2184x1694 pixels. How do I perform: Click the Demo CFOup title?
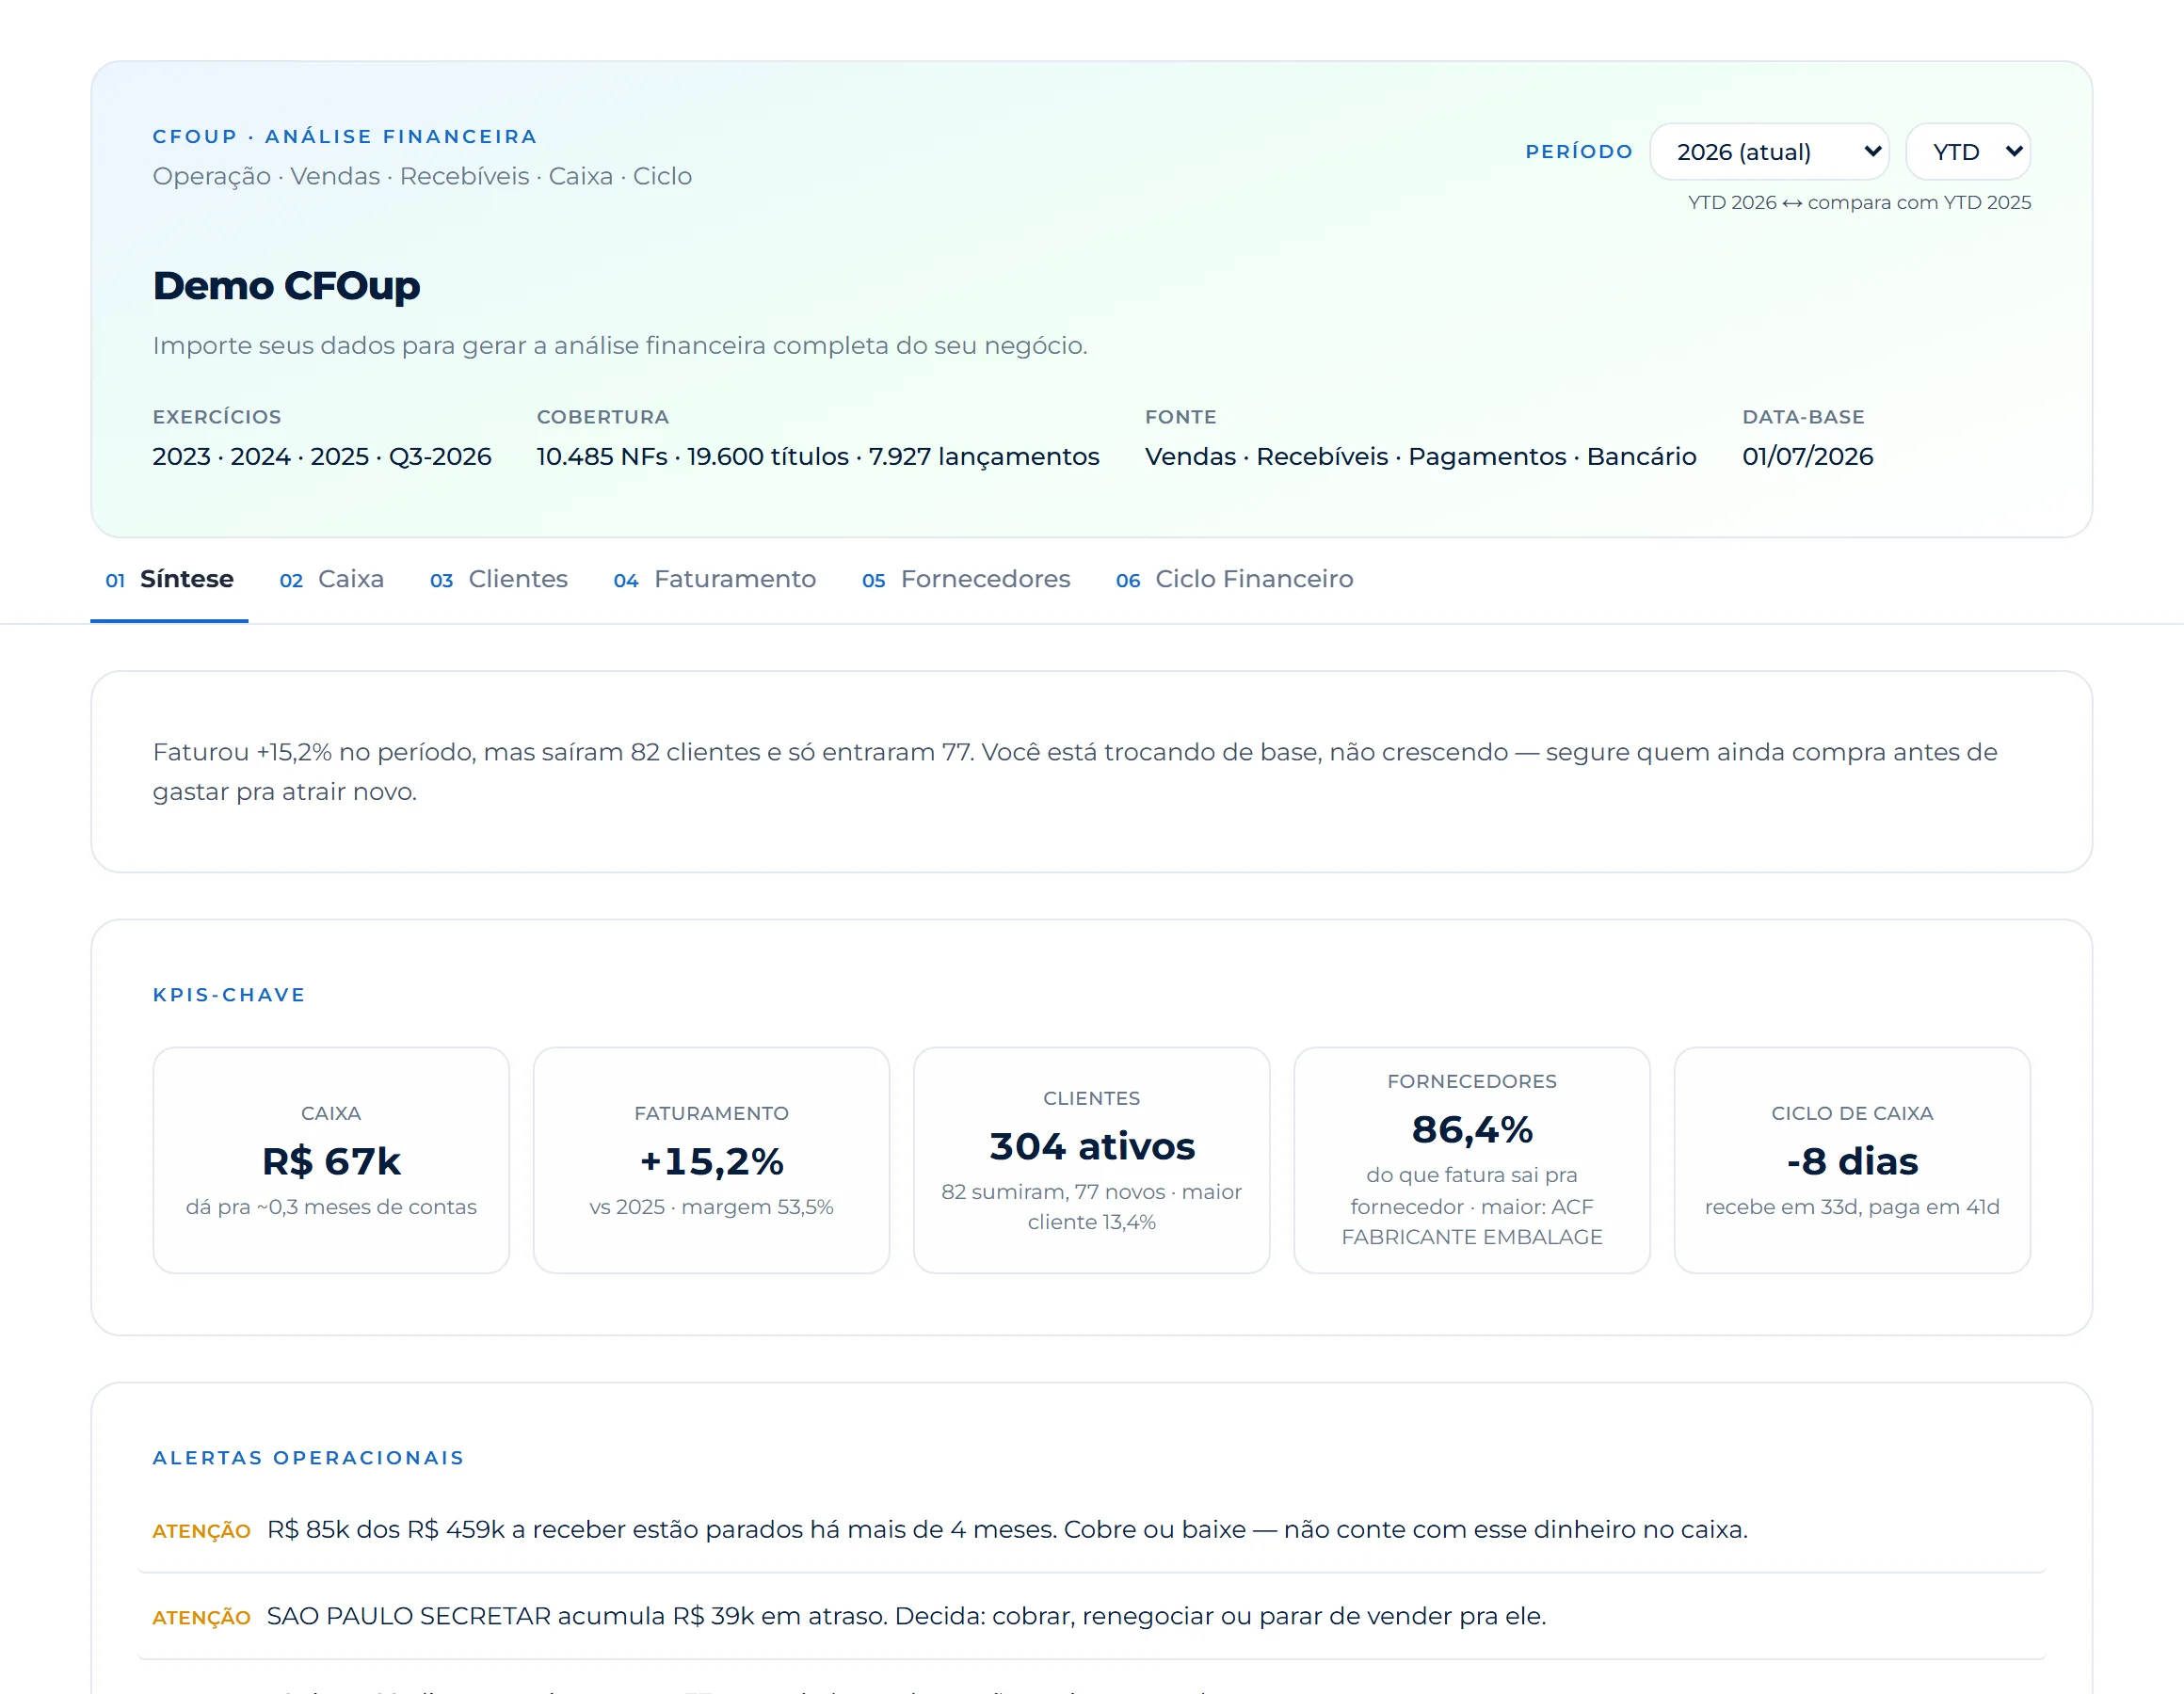pyautogui.click(x=286, y=286)
